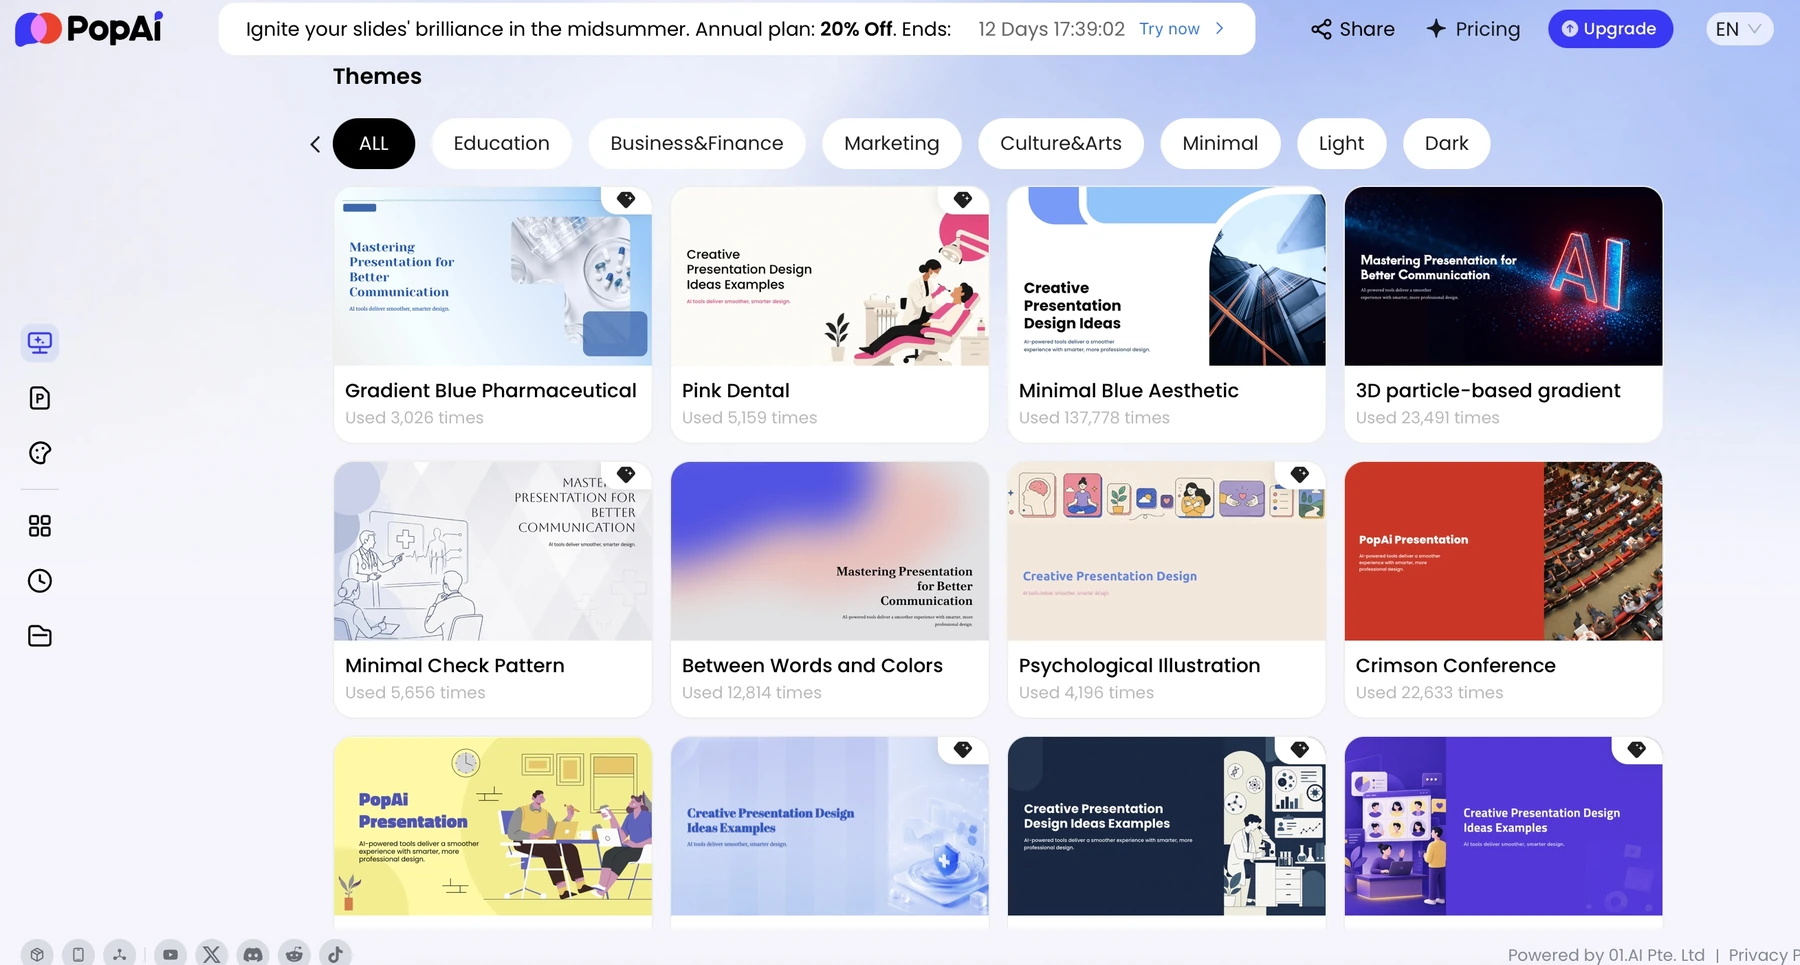1800x965 pixels.
Task: Open the Discord icon in the bottom bar
Action: 253,954
